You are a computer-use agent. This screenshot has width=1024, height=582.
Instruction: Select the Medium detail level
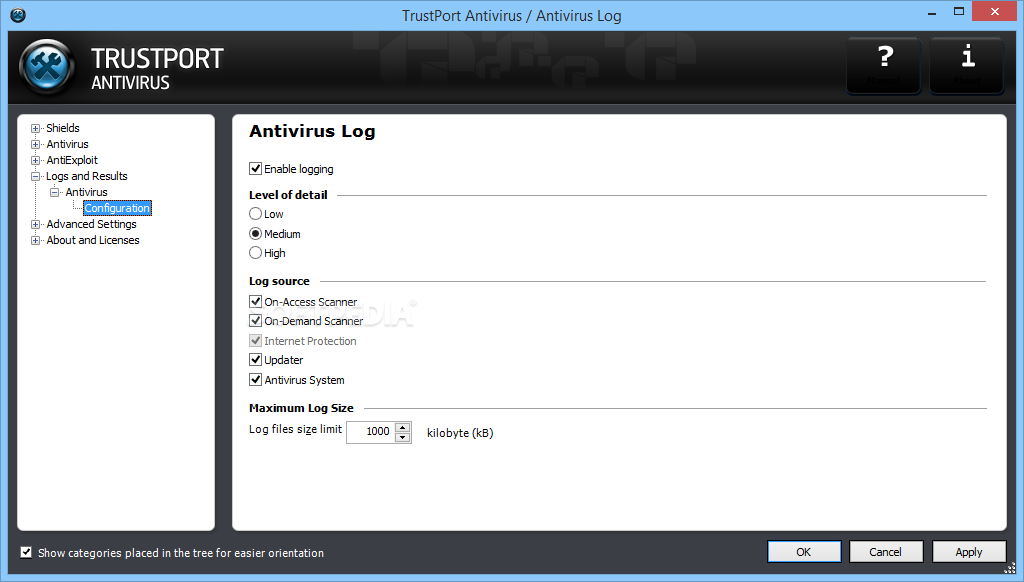(255, 233)
